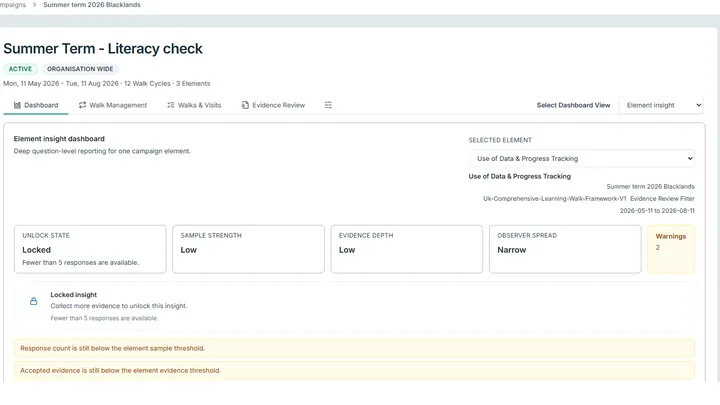The image size is (720, 405).
Task: Click the Walk Management cycle icon
Action: (82, 105)
